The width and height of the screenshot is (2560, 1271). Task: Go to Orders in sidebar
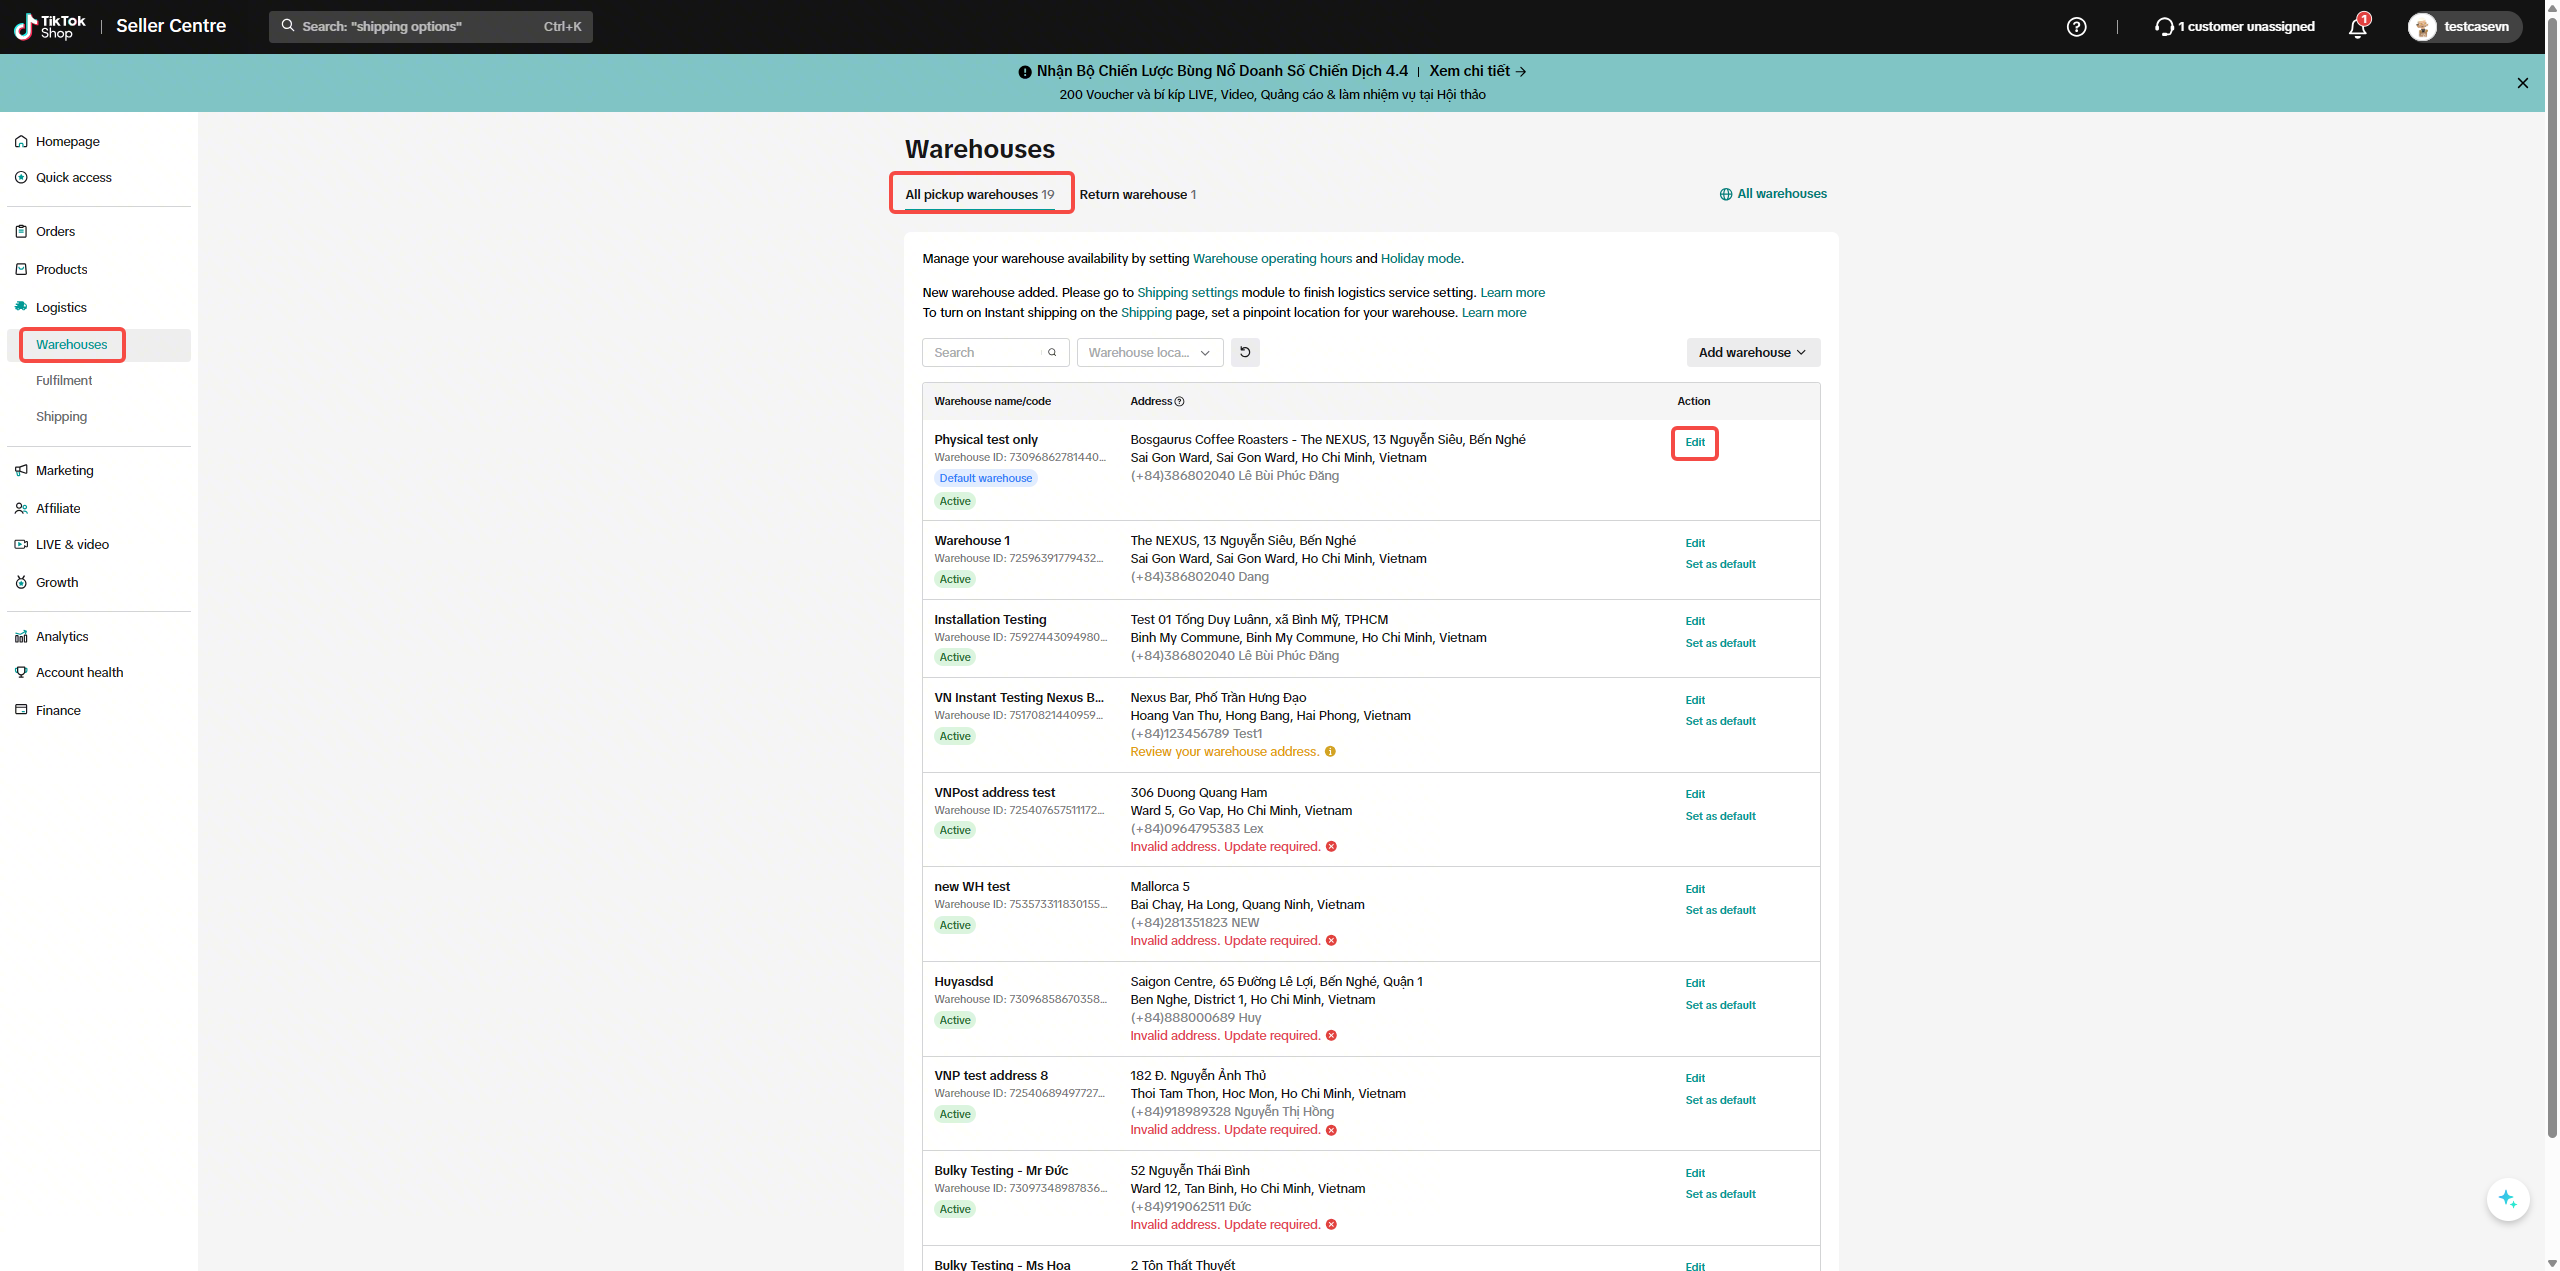click(56, 232)
